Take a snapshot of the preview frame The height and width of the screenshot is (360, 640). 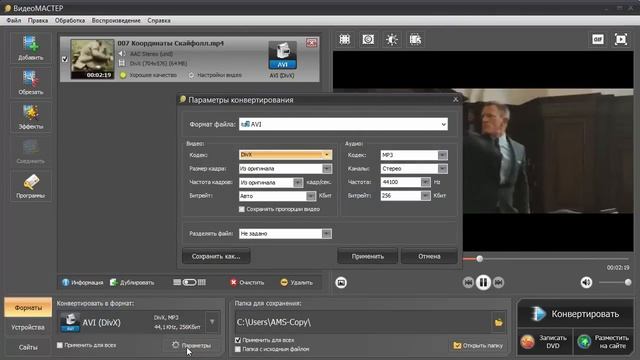341,282
